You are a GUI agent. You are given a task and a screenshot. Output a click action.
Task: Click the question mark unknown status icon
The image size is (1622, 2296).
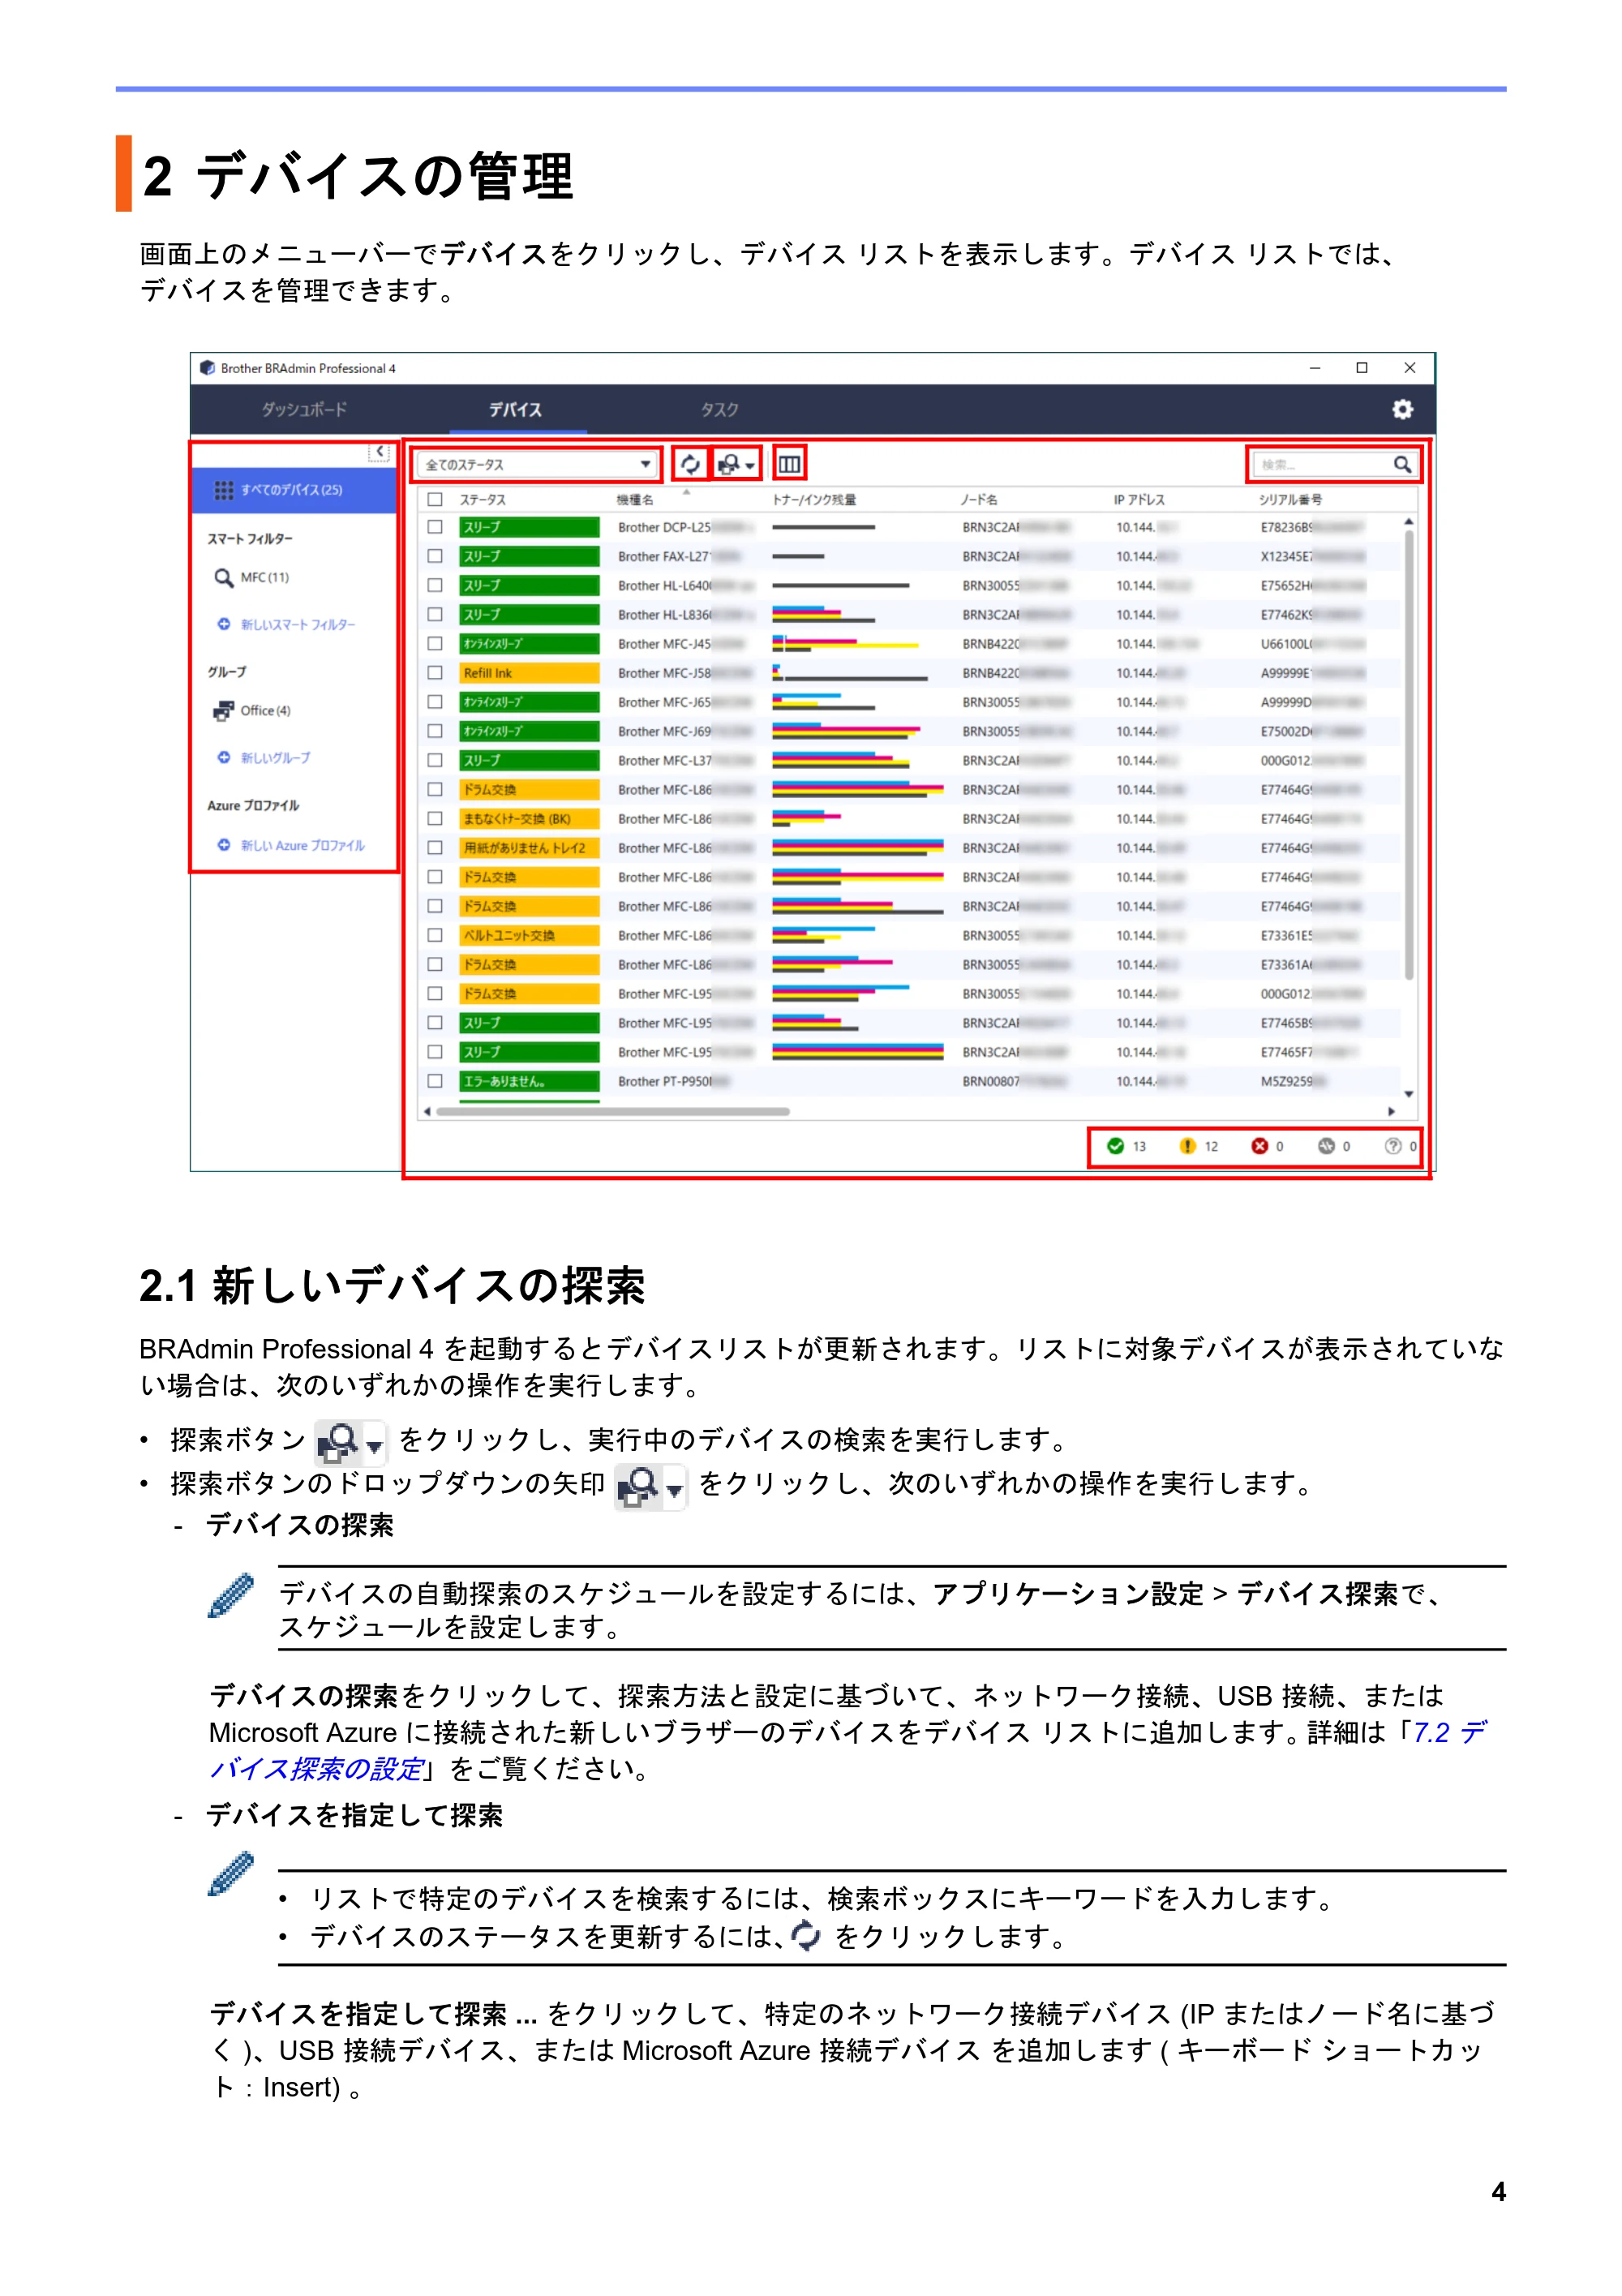[x=1392, y=1146]
